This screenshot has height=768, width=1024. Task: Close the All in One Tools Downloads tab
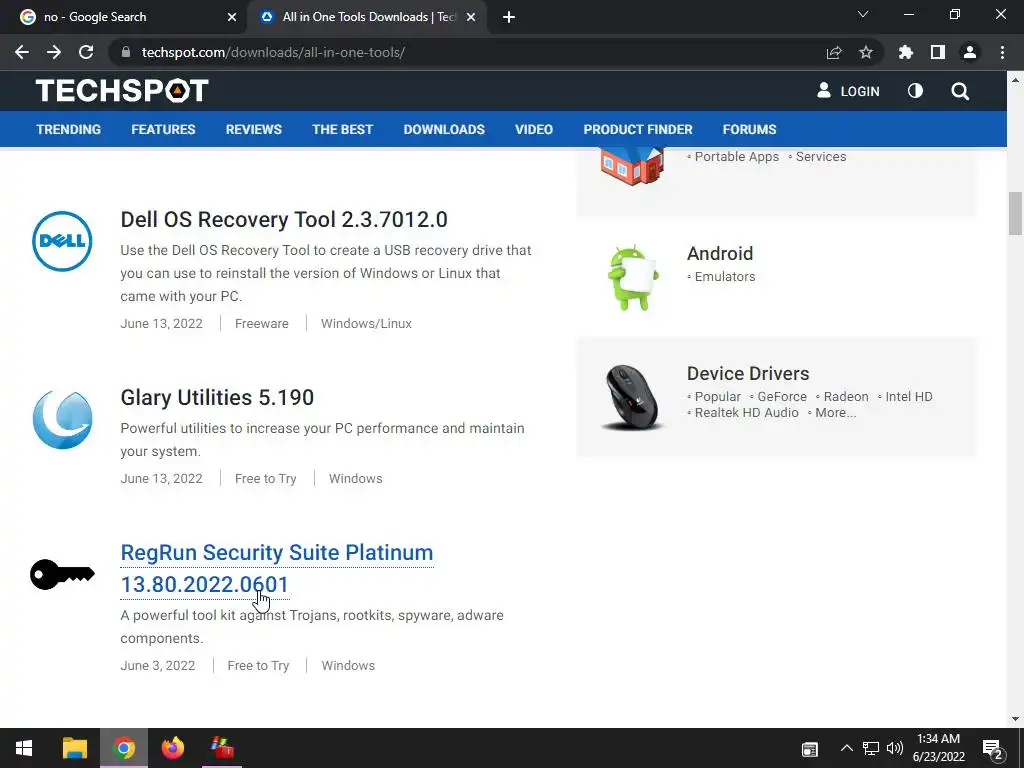coord(471,18)
